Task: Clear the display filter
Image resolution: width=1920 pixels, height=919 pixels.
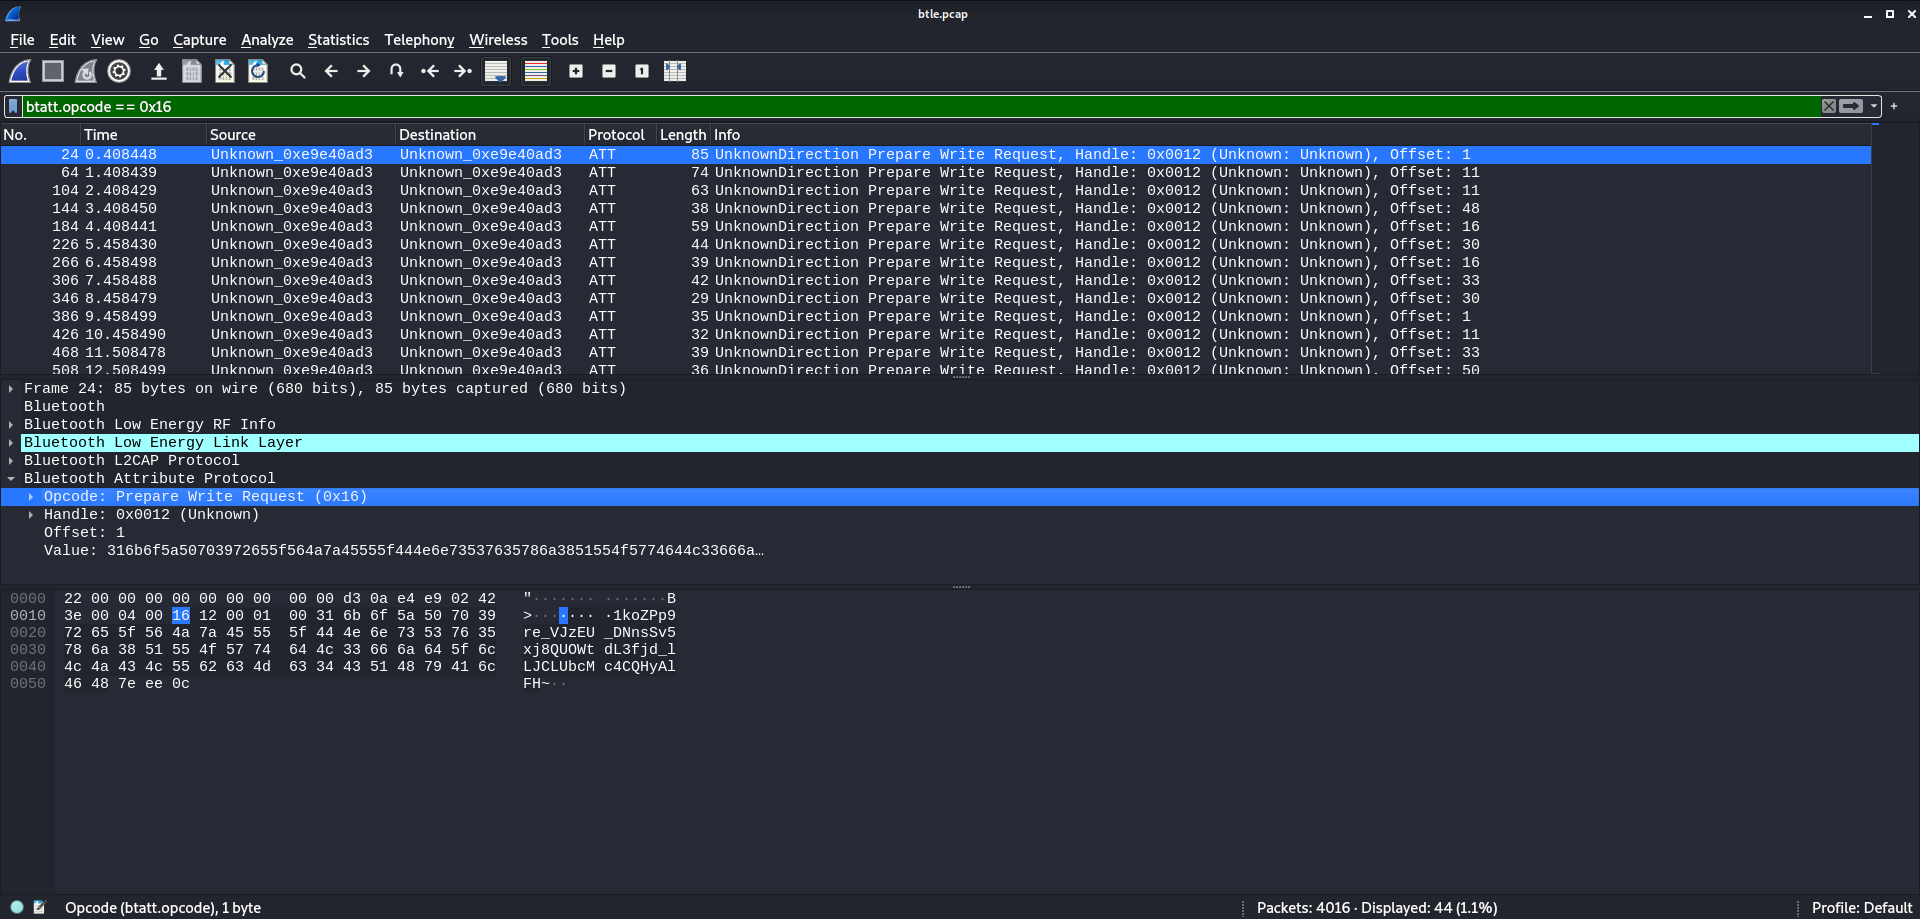Action: [1829, 106]
